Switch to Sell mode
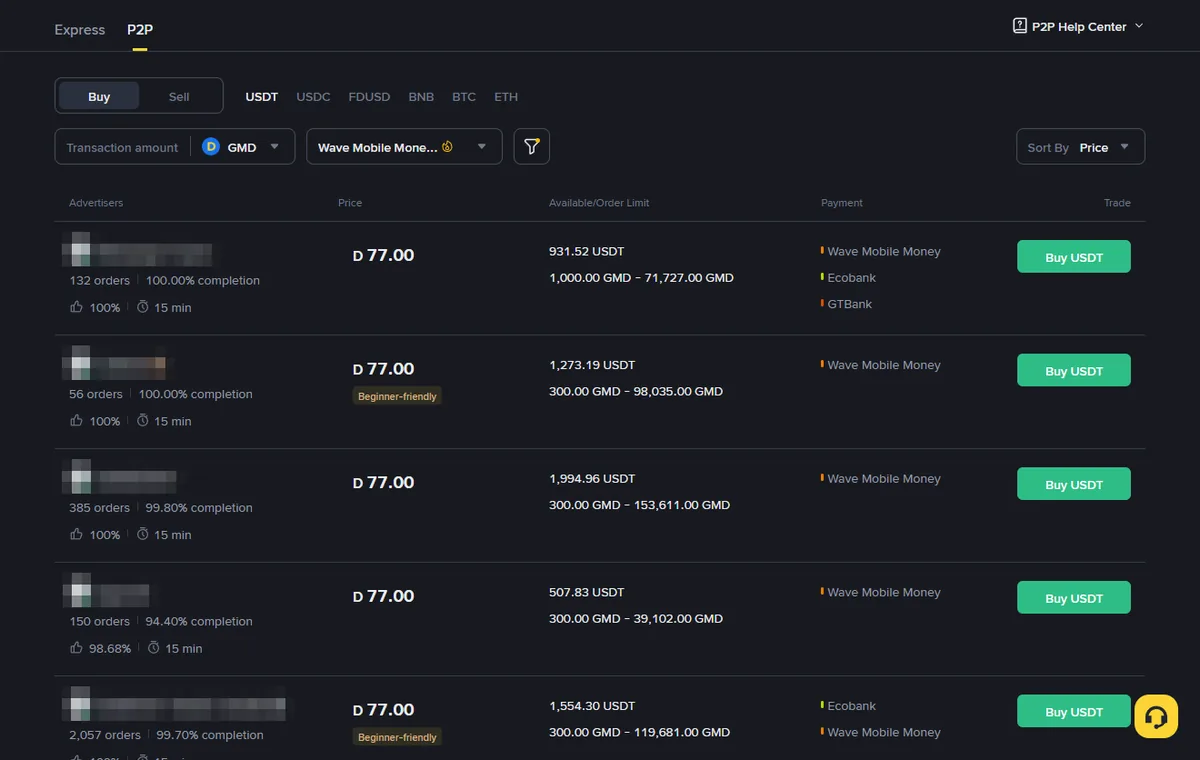Viewport: 1200px width, 760px height. (x=179, y=96)
